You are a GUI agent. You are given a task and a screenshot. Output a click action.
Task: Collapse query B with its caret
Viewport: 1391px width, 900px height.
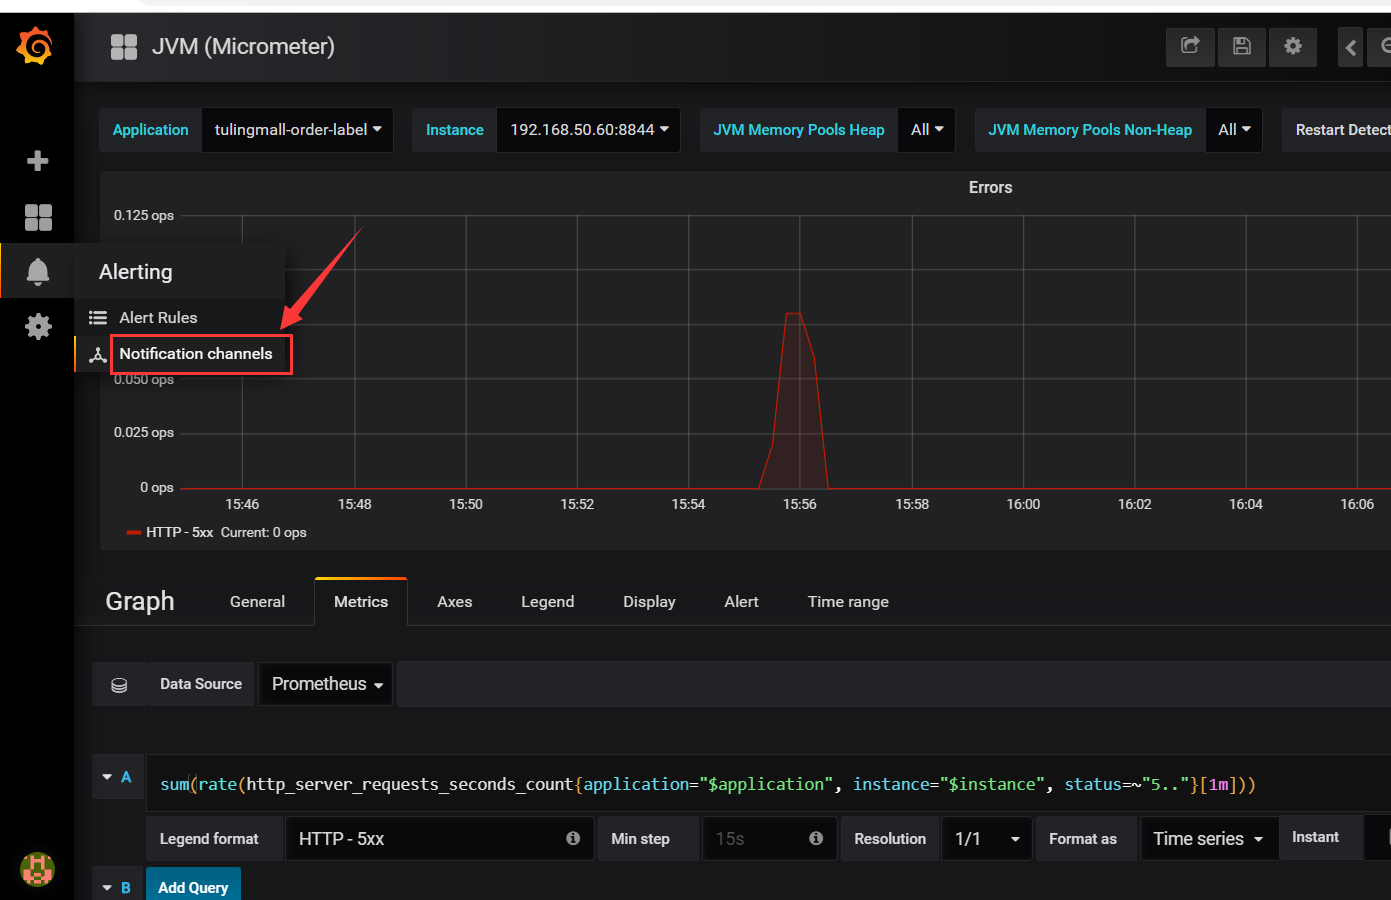point(107,888)
